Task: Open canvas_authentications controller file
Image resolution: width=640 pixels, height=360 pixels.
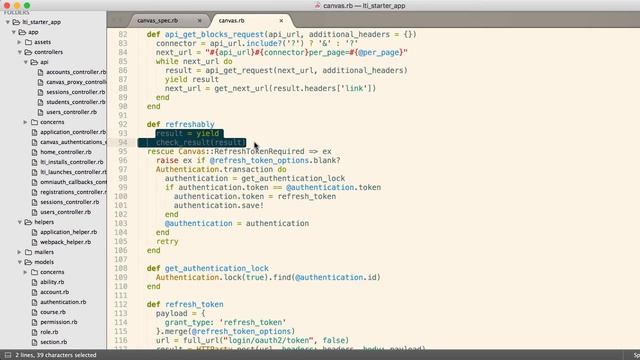Action: tap(73, 142)
